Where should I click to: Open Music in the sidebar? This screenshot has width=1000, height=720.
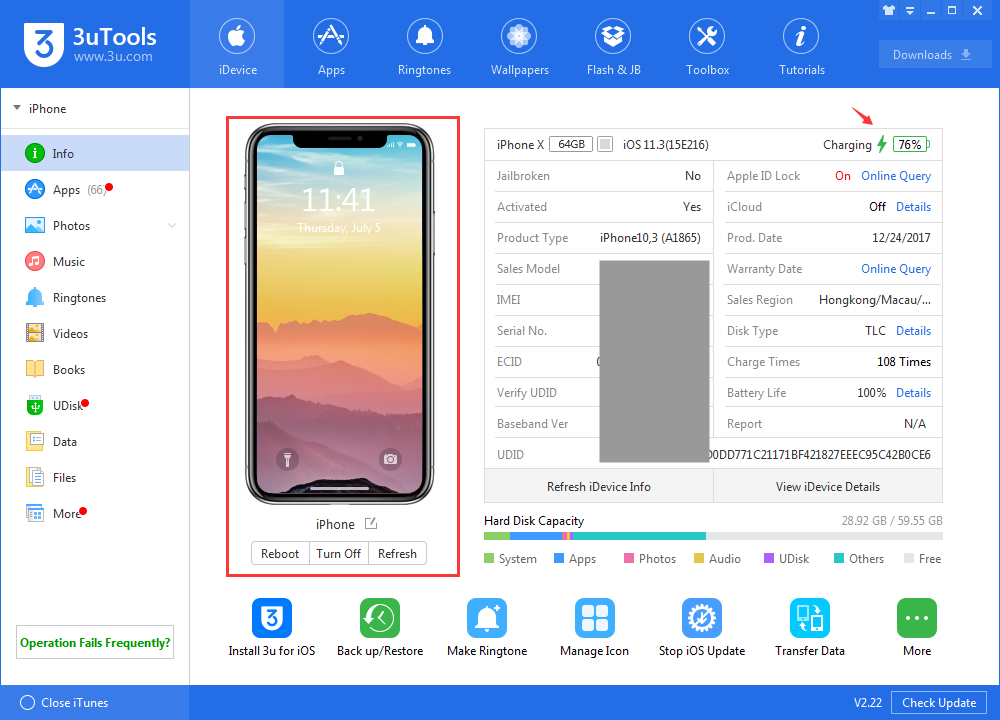[x=95, y=261]
